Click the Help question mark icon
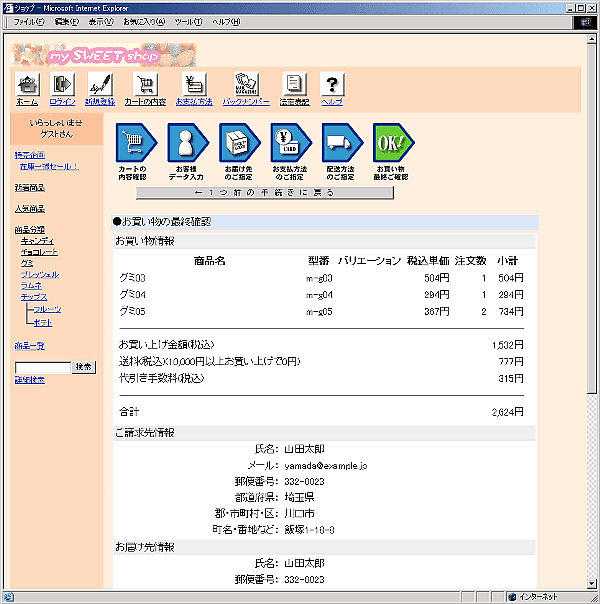 tap(332, 84)
